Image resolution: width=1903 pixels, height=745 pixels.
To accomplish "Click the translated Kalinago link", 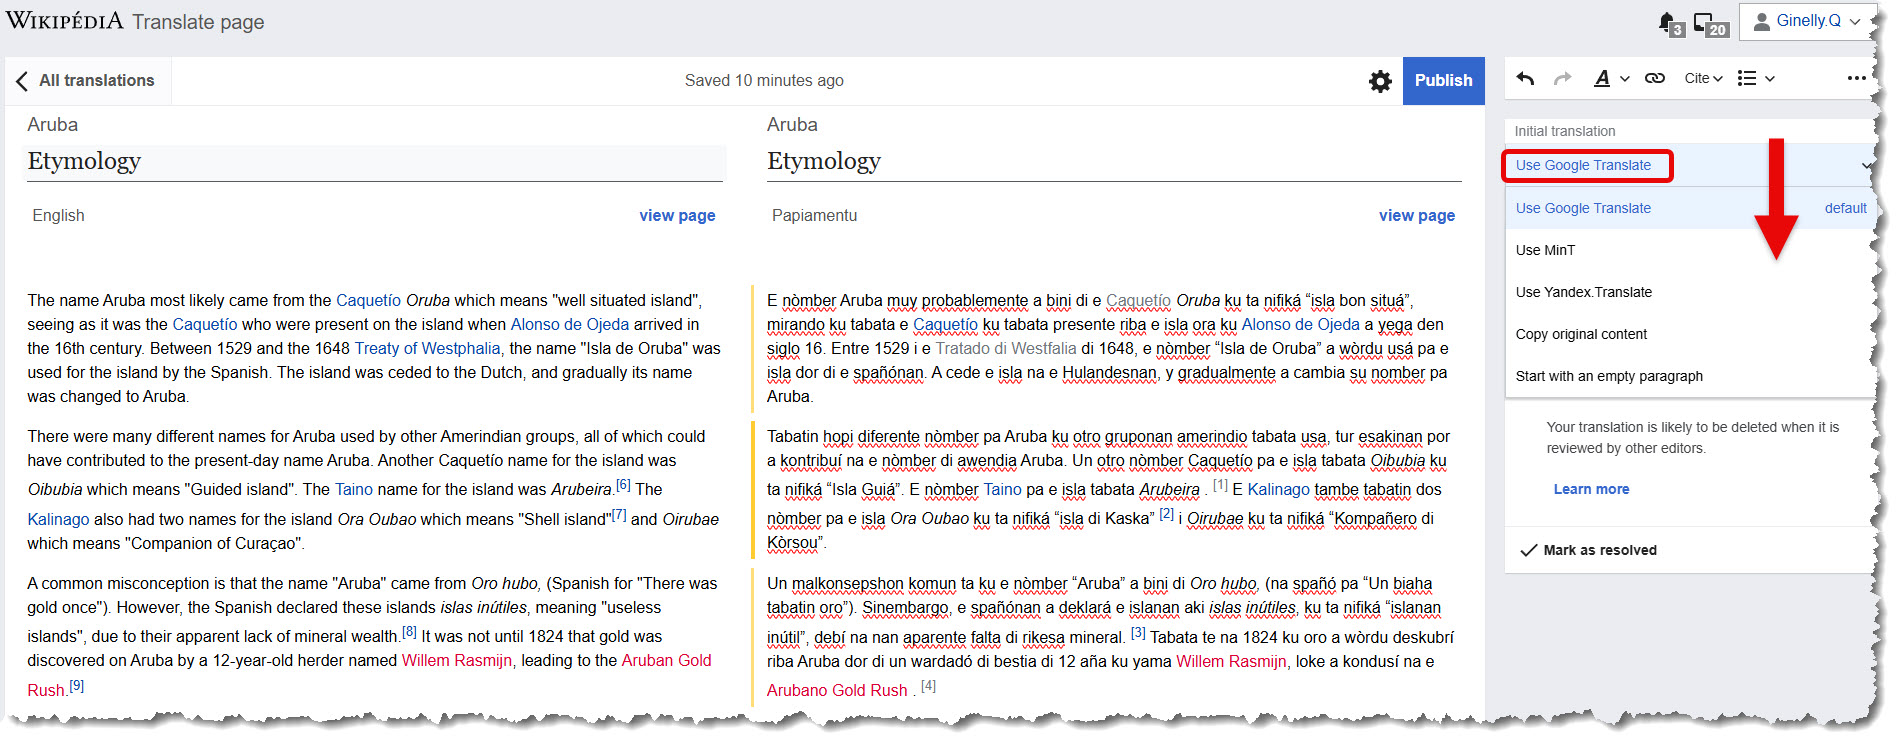I will pos(1278,489).
